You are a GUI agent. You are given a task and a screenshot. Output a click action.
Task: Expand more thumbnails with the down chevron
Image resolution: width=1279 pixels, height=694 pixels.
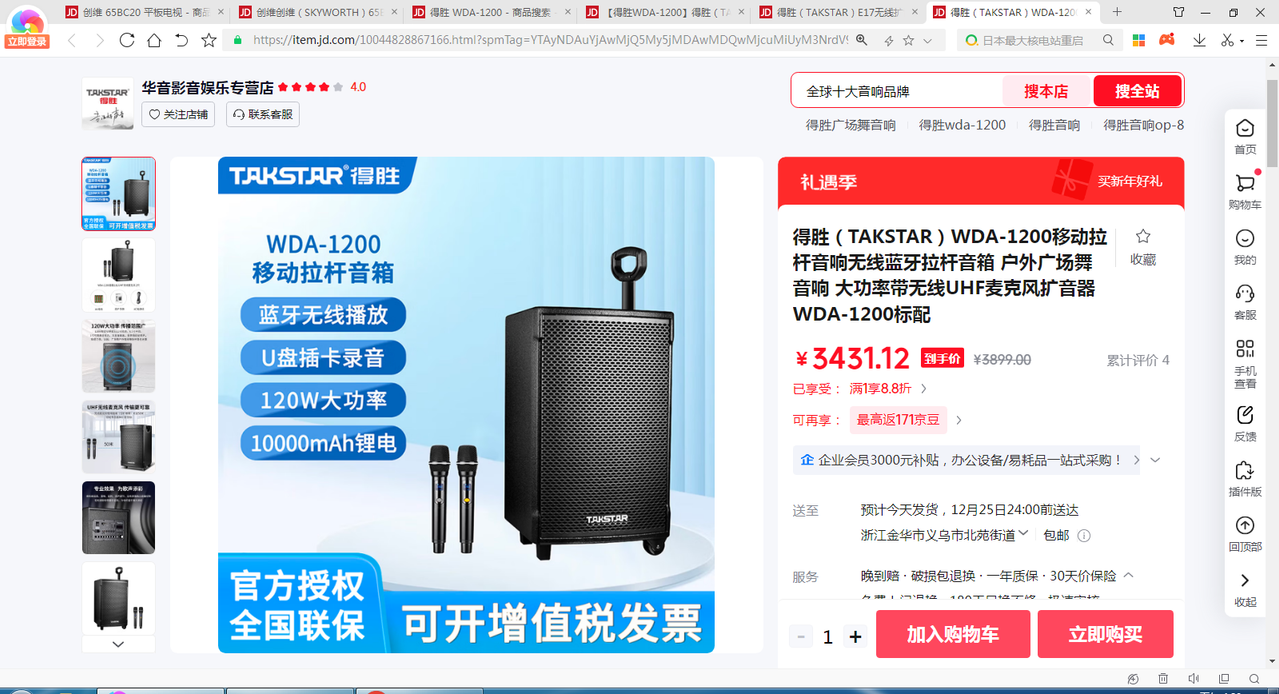click(118, 644)
